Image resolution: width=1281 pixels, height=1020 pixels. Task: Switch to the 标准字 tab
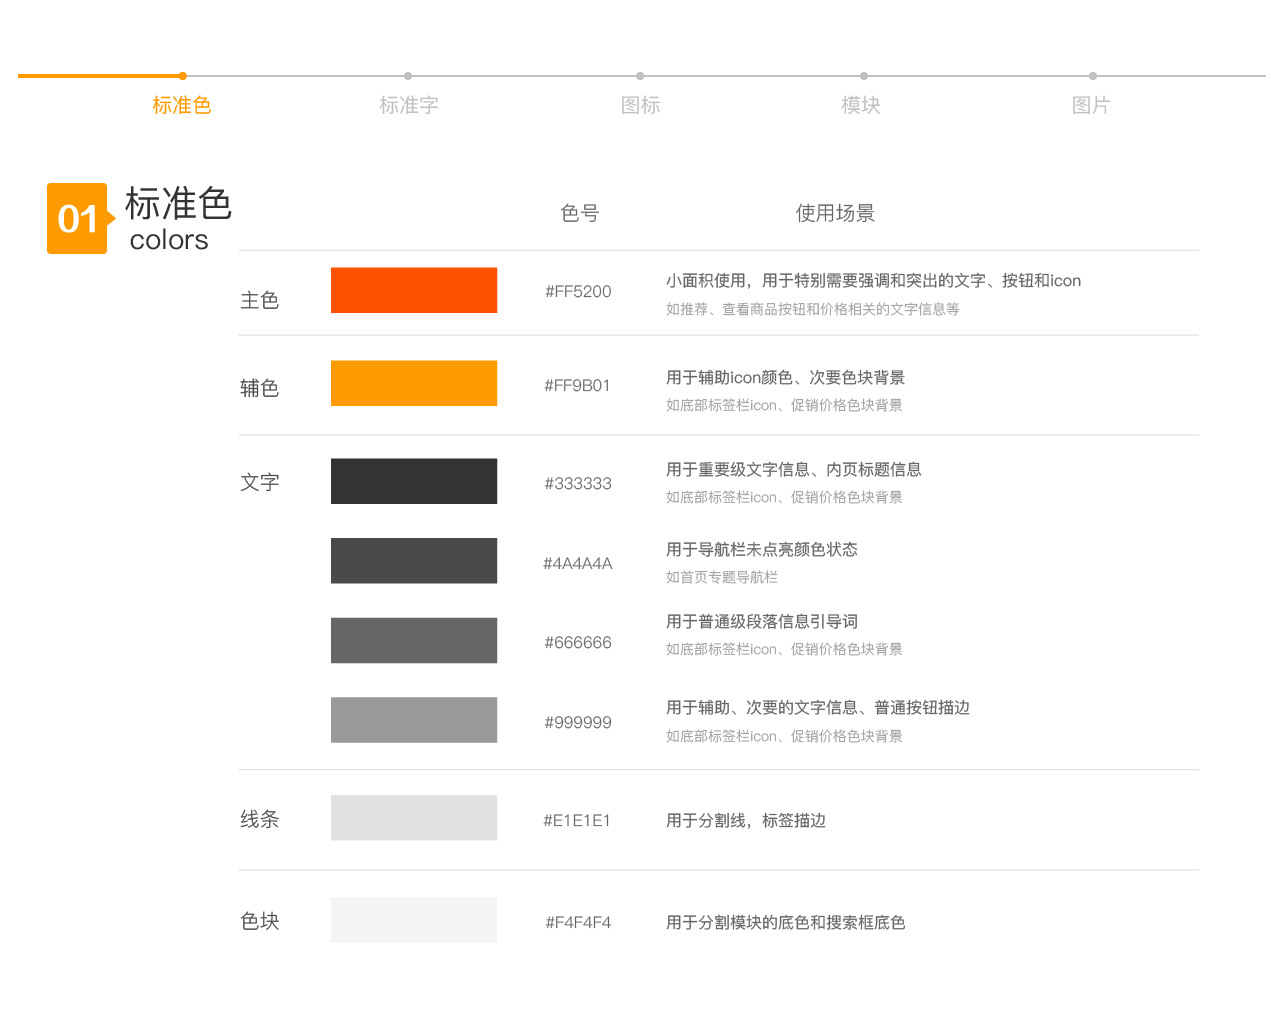point(409,105)
